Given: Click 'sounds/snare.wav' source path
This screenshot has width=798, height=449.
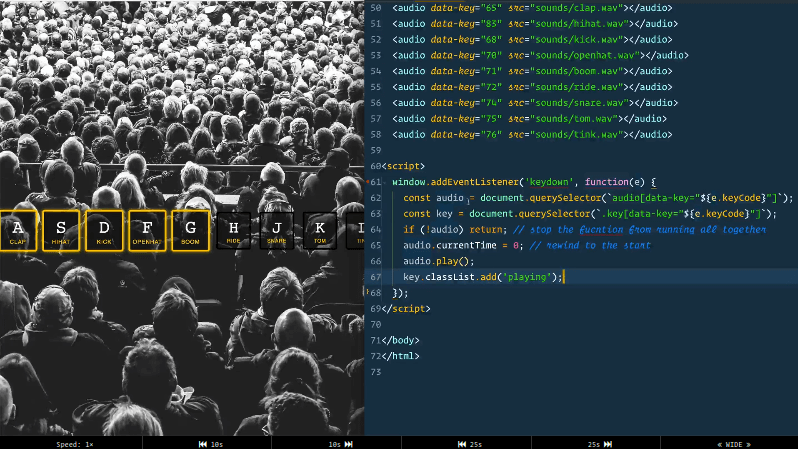Looking at the screenshot, I should pos(582,103).
